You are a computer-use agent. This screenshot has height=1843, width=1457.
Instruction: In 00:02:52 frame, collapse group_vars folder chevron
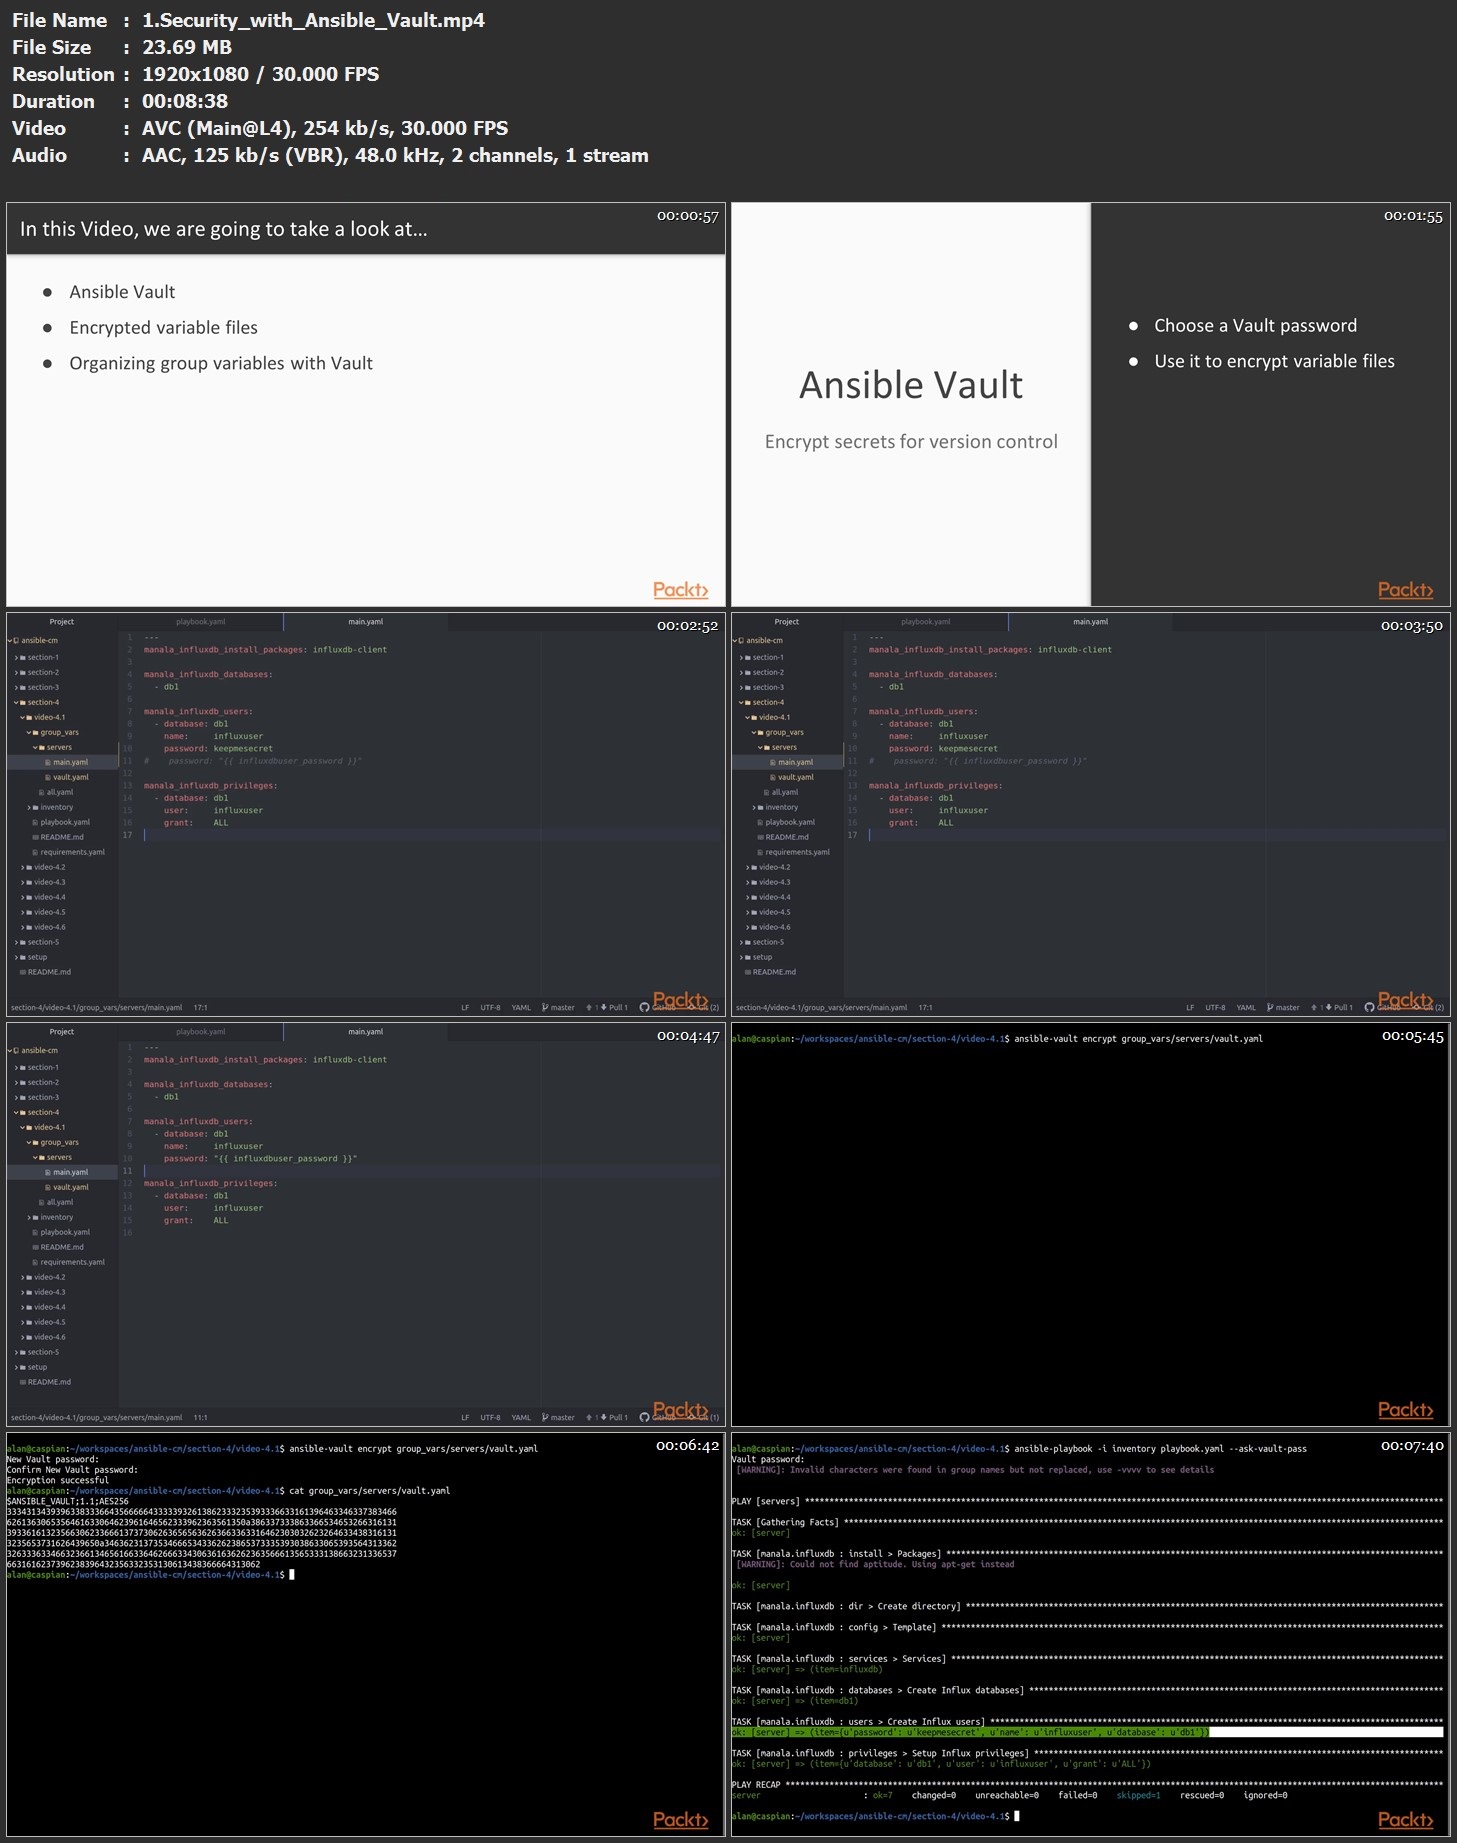pos(29,733)
